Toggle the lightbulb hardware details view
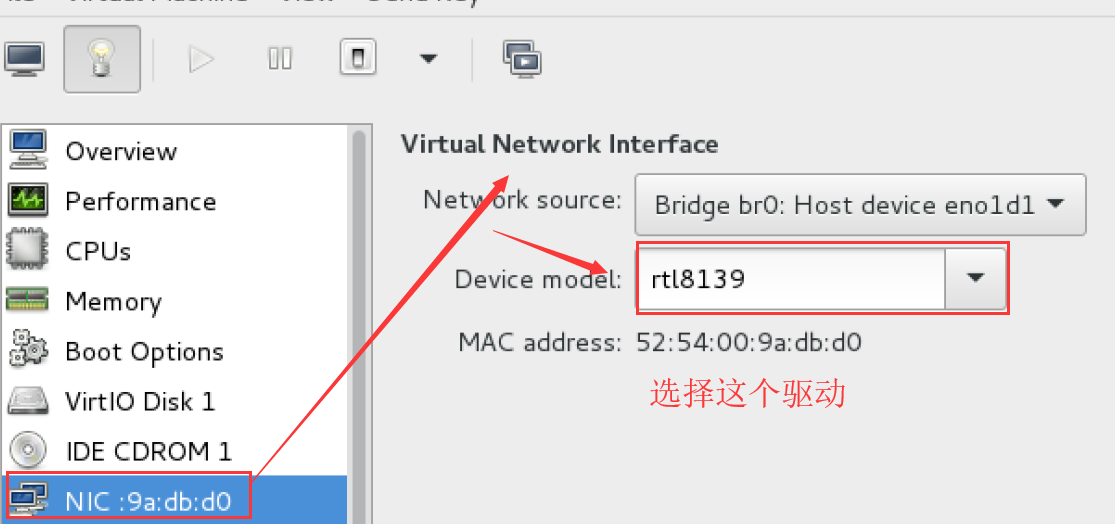 coord(102,59)
